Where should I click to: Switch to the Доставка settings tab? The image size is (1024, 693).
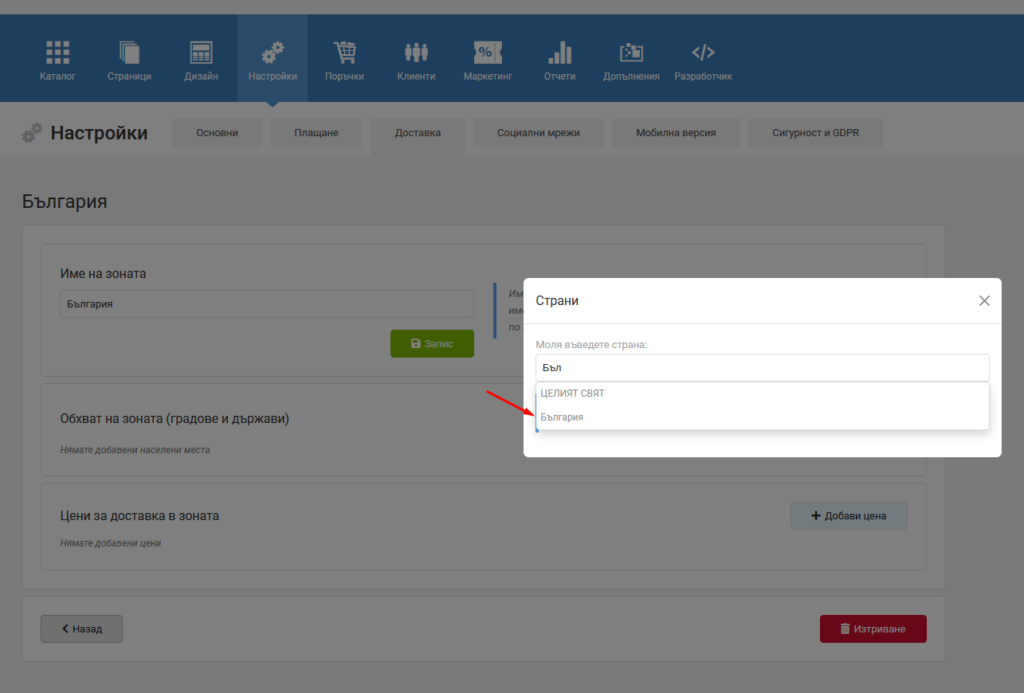(417, 133)
